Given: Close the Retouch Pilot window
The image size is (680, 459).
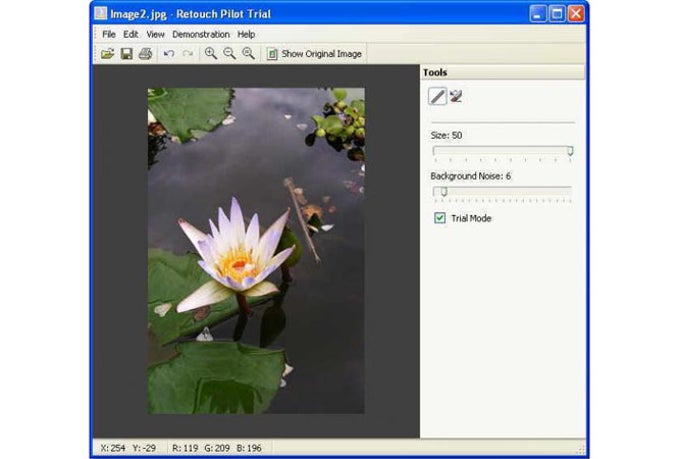Looking at the screenshot, I should 576,14.
